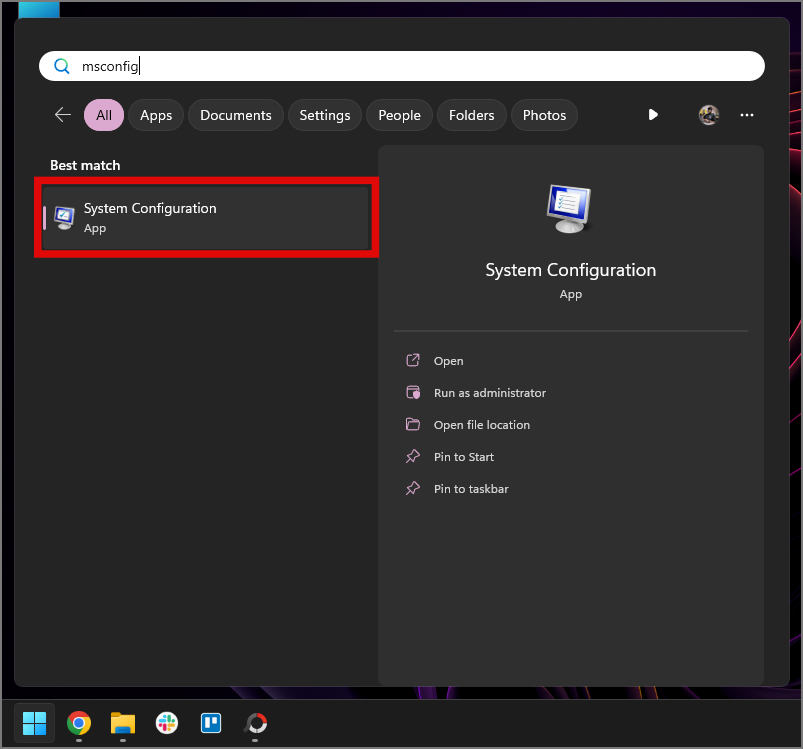Click the Open action's arrow icon
The image size is (803, 749).
tap(413, 360)
